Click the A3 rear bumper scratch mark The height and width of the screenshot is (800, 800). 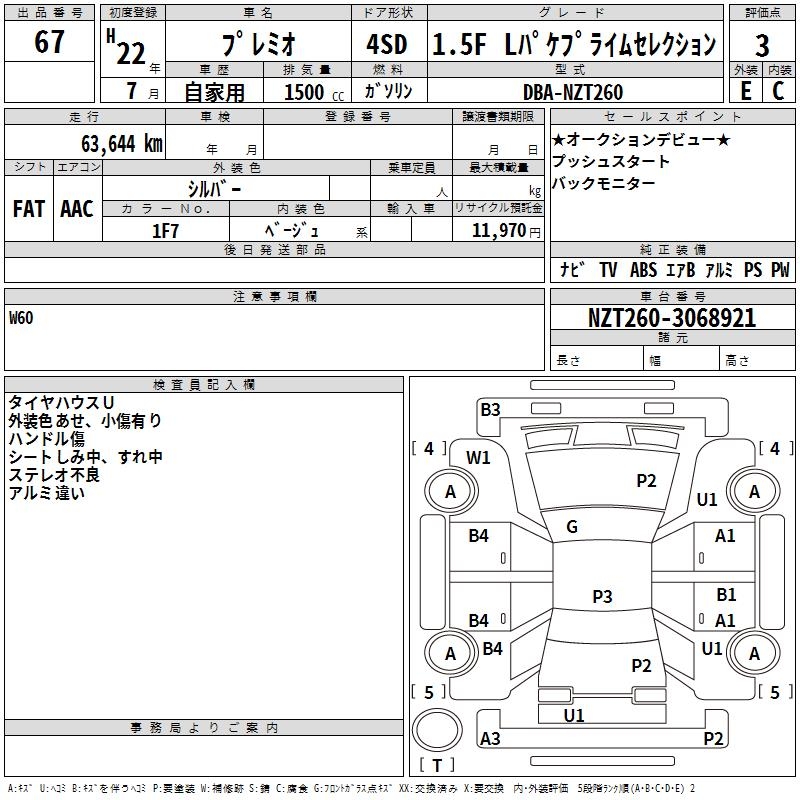(x=490, y=738)
